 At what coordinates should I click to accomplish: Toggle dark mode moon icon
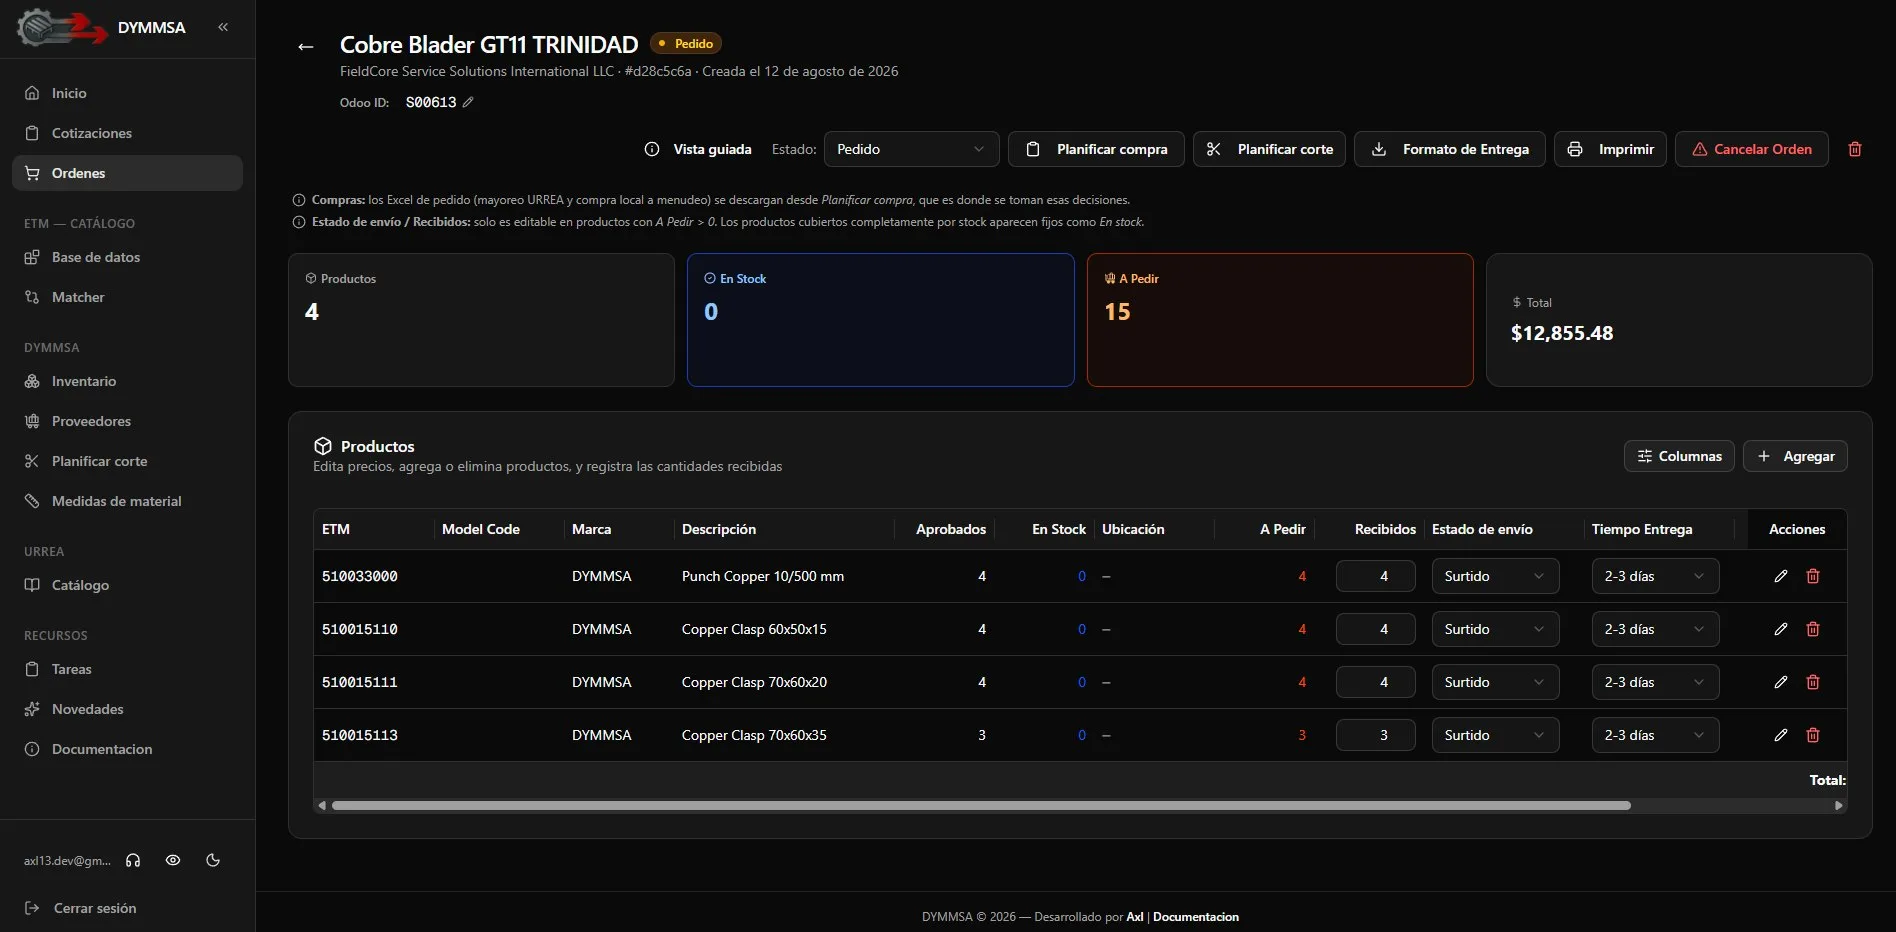click(213, 860)
